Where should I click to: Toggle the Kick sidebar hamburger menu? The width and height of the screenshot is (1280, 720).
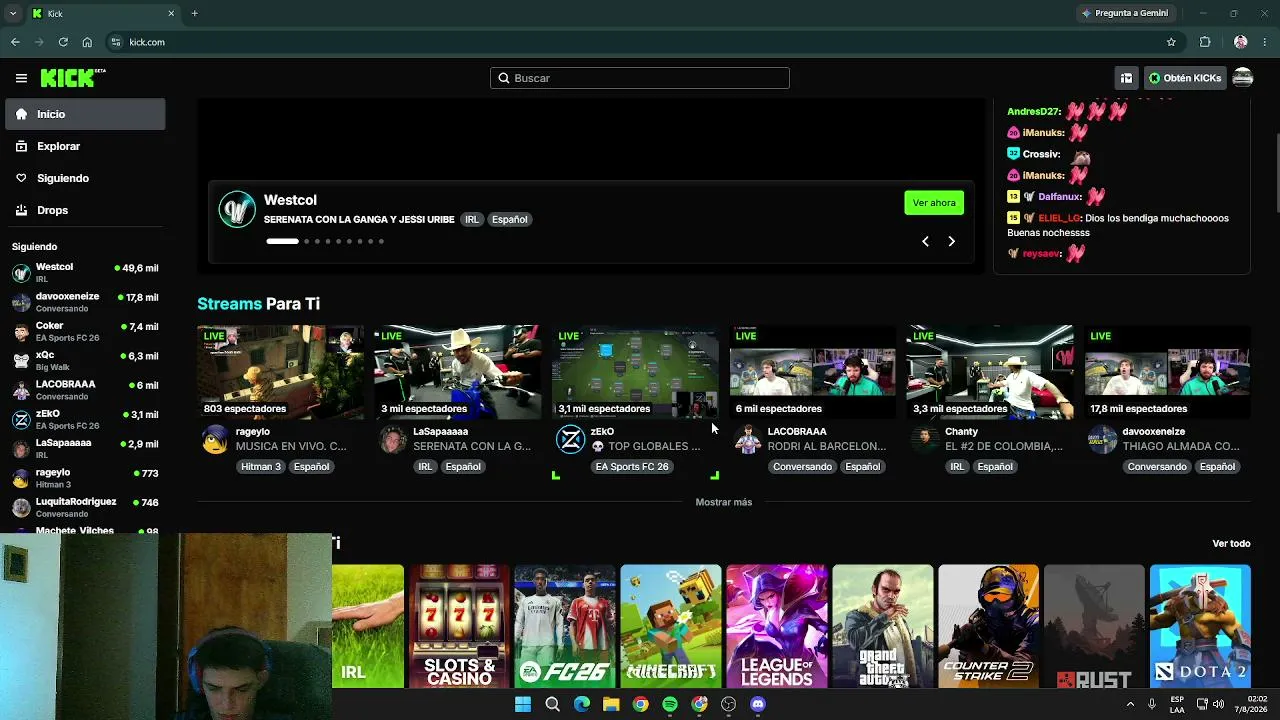coord(21,78)
